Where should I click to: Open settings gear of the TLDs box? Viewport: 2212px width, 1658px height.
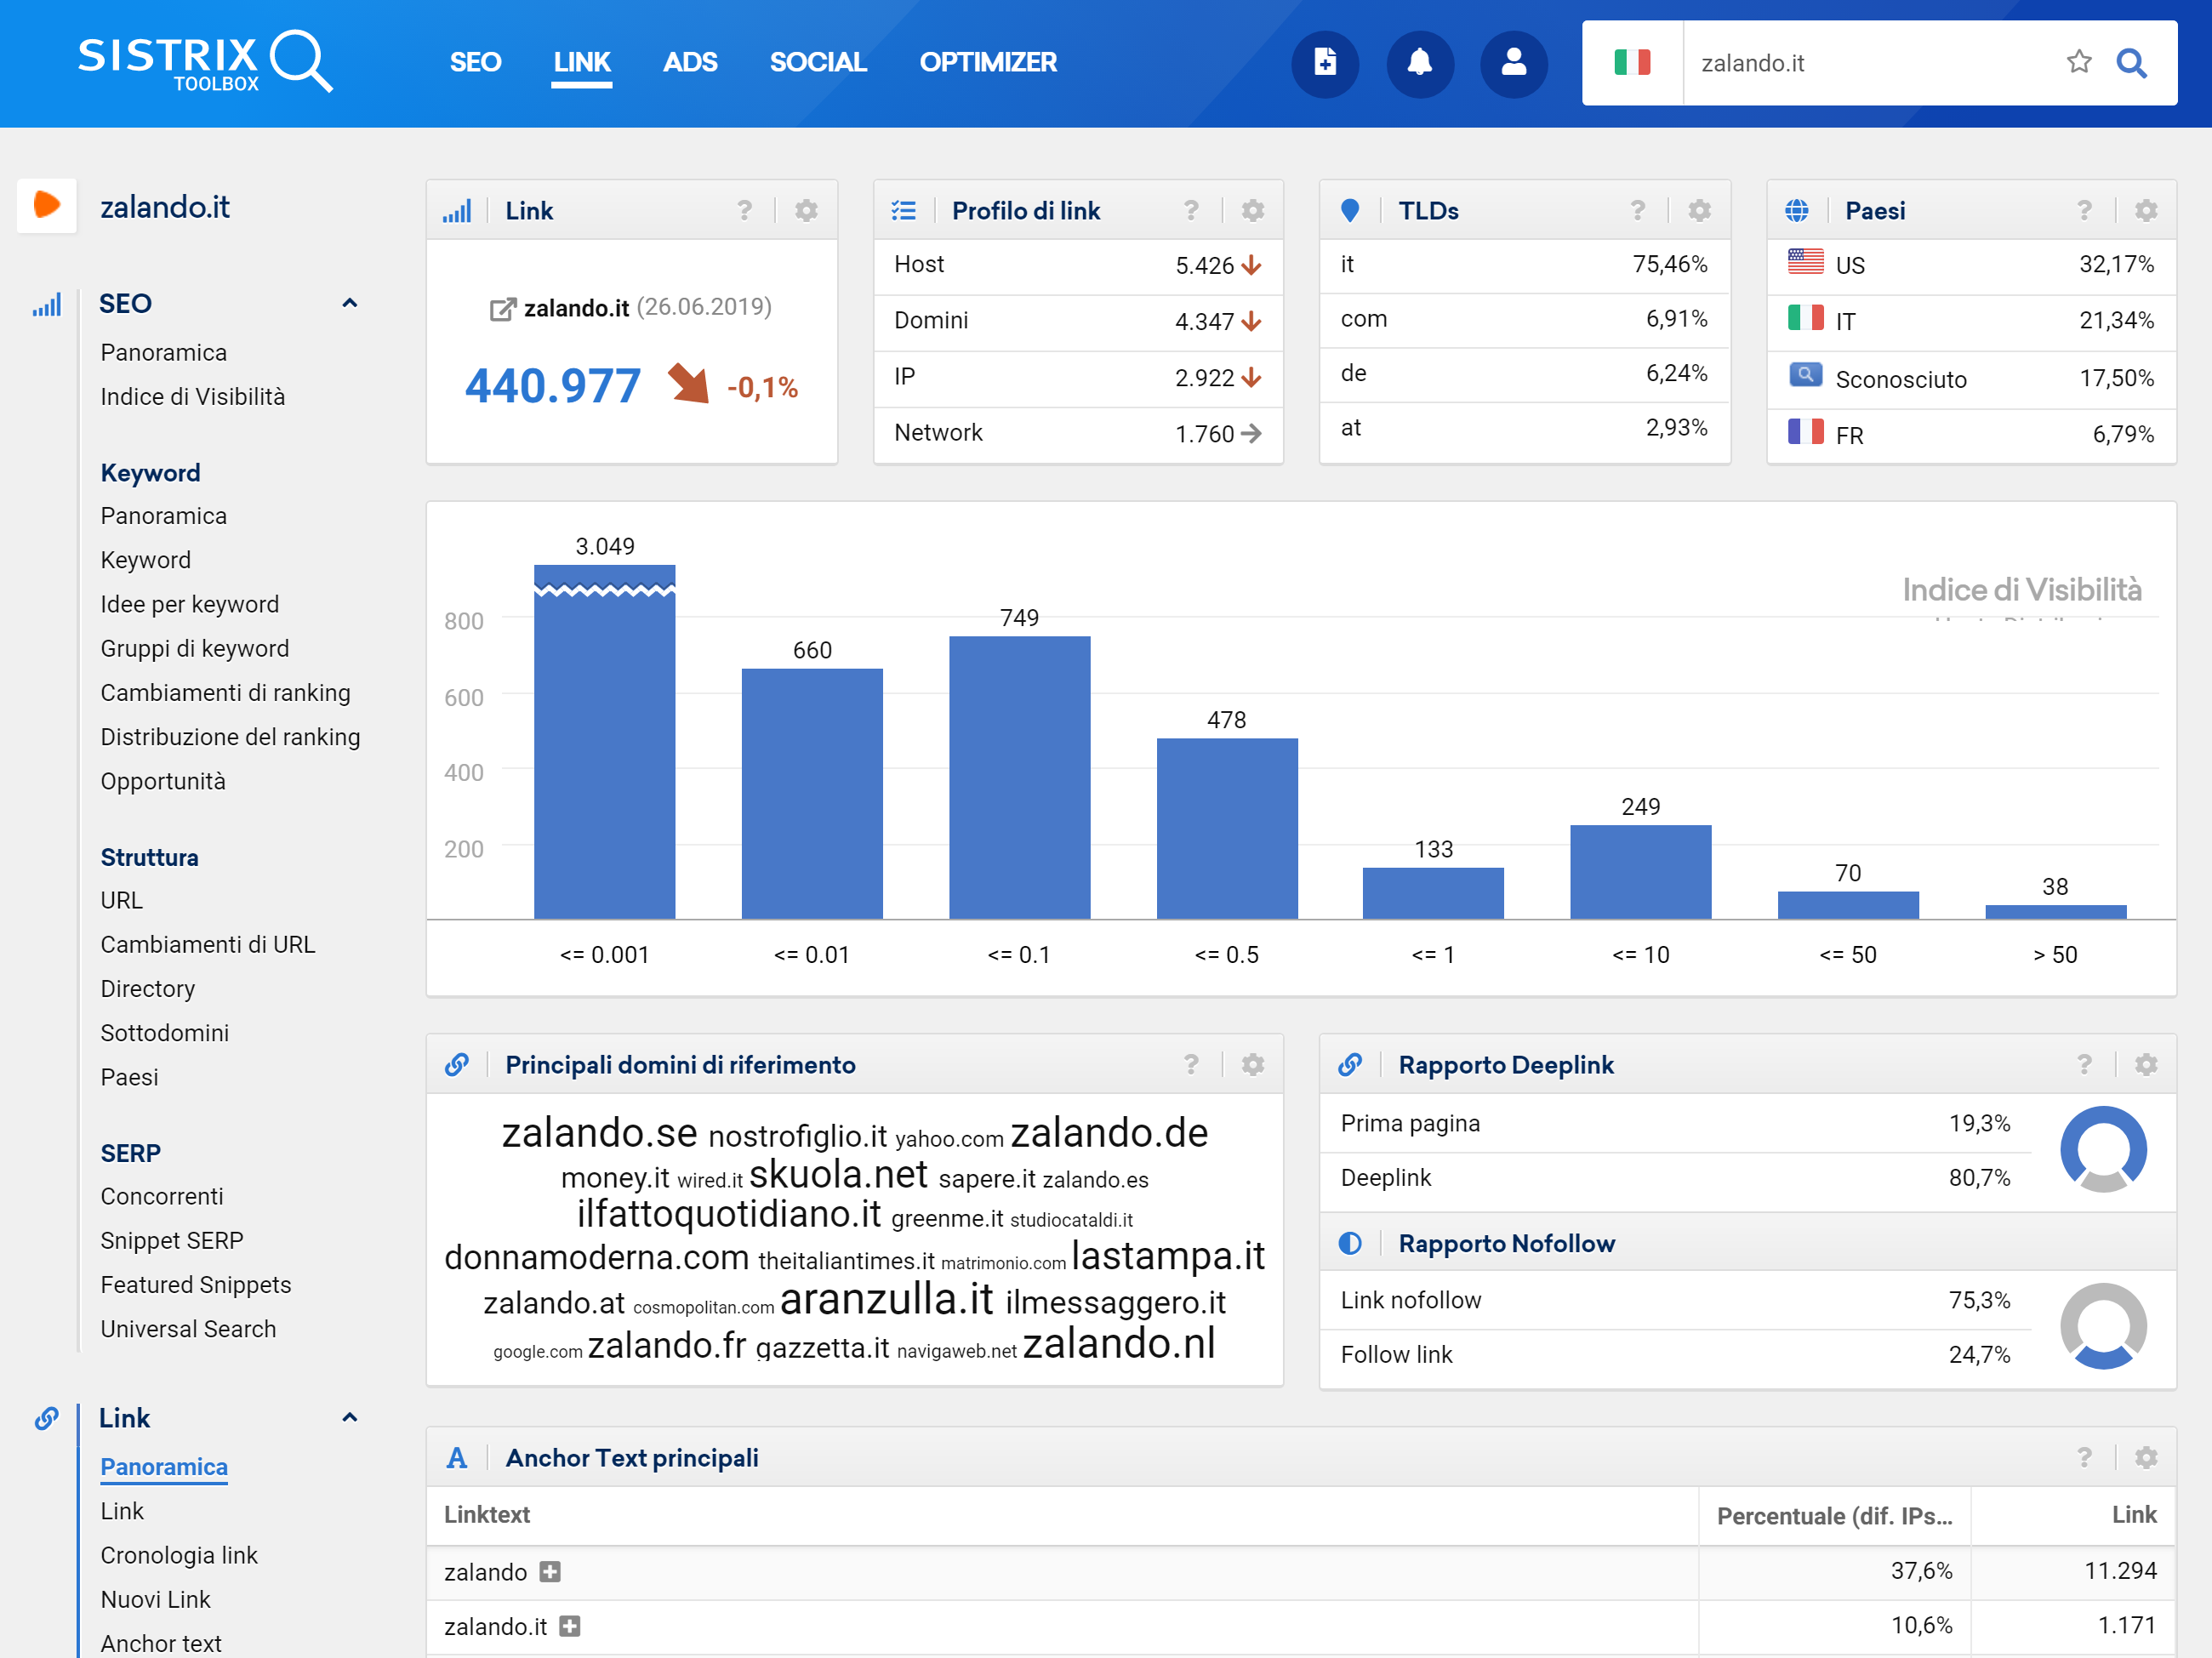[1699, 210]
